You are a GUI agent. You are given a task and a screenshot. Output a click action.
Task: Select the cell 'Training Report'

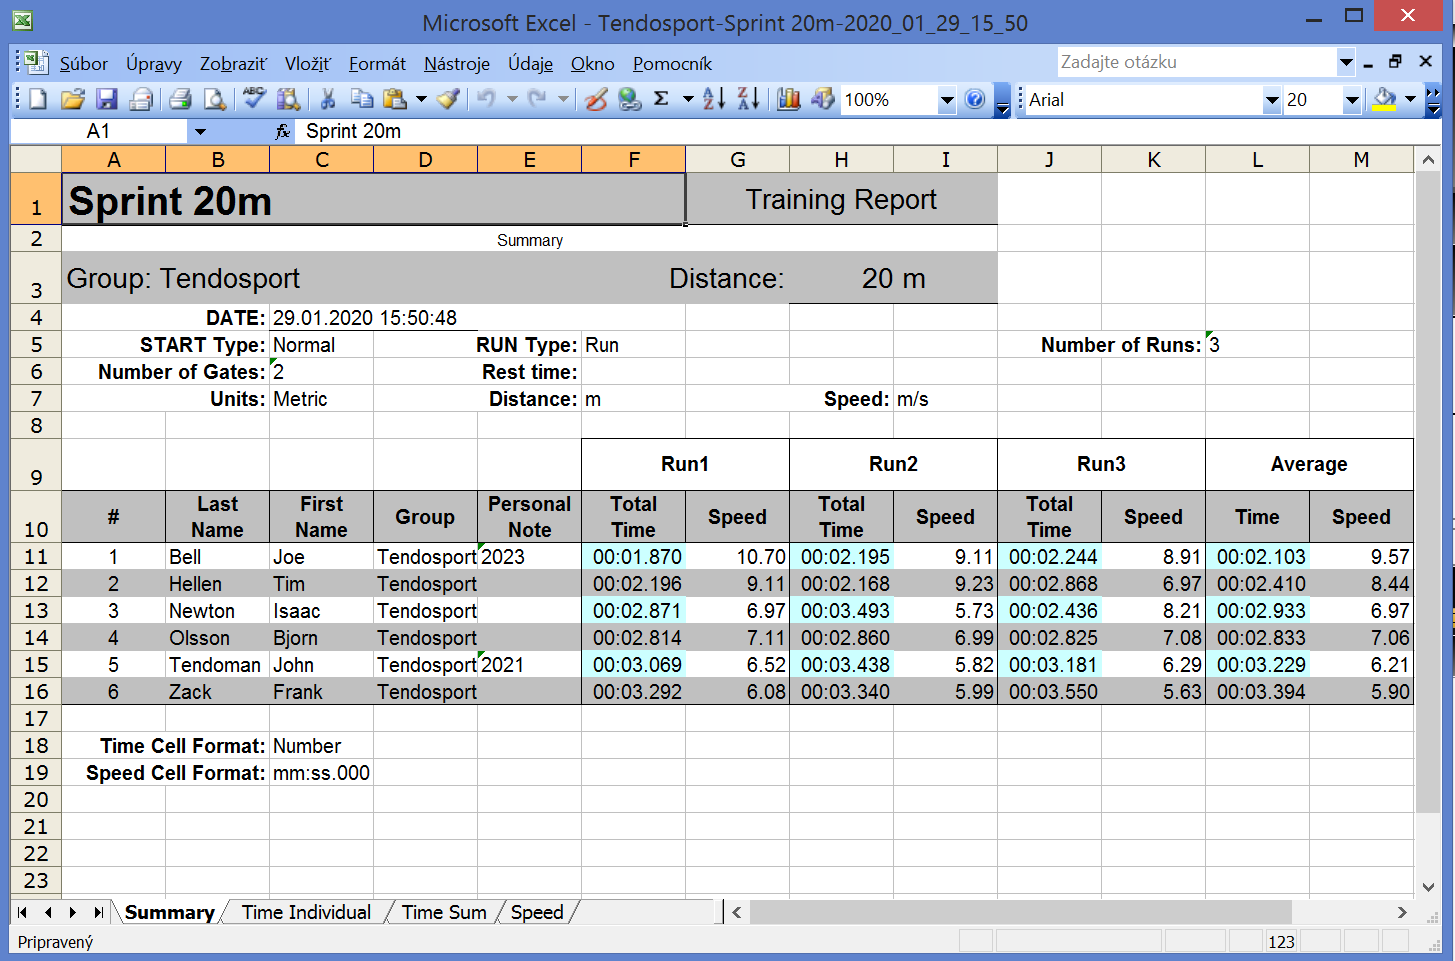[841, 199]
